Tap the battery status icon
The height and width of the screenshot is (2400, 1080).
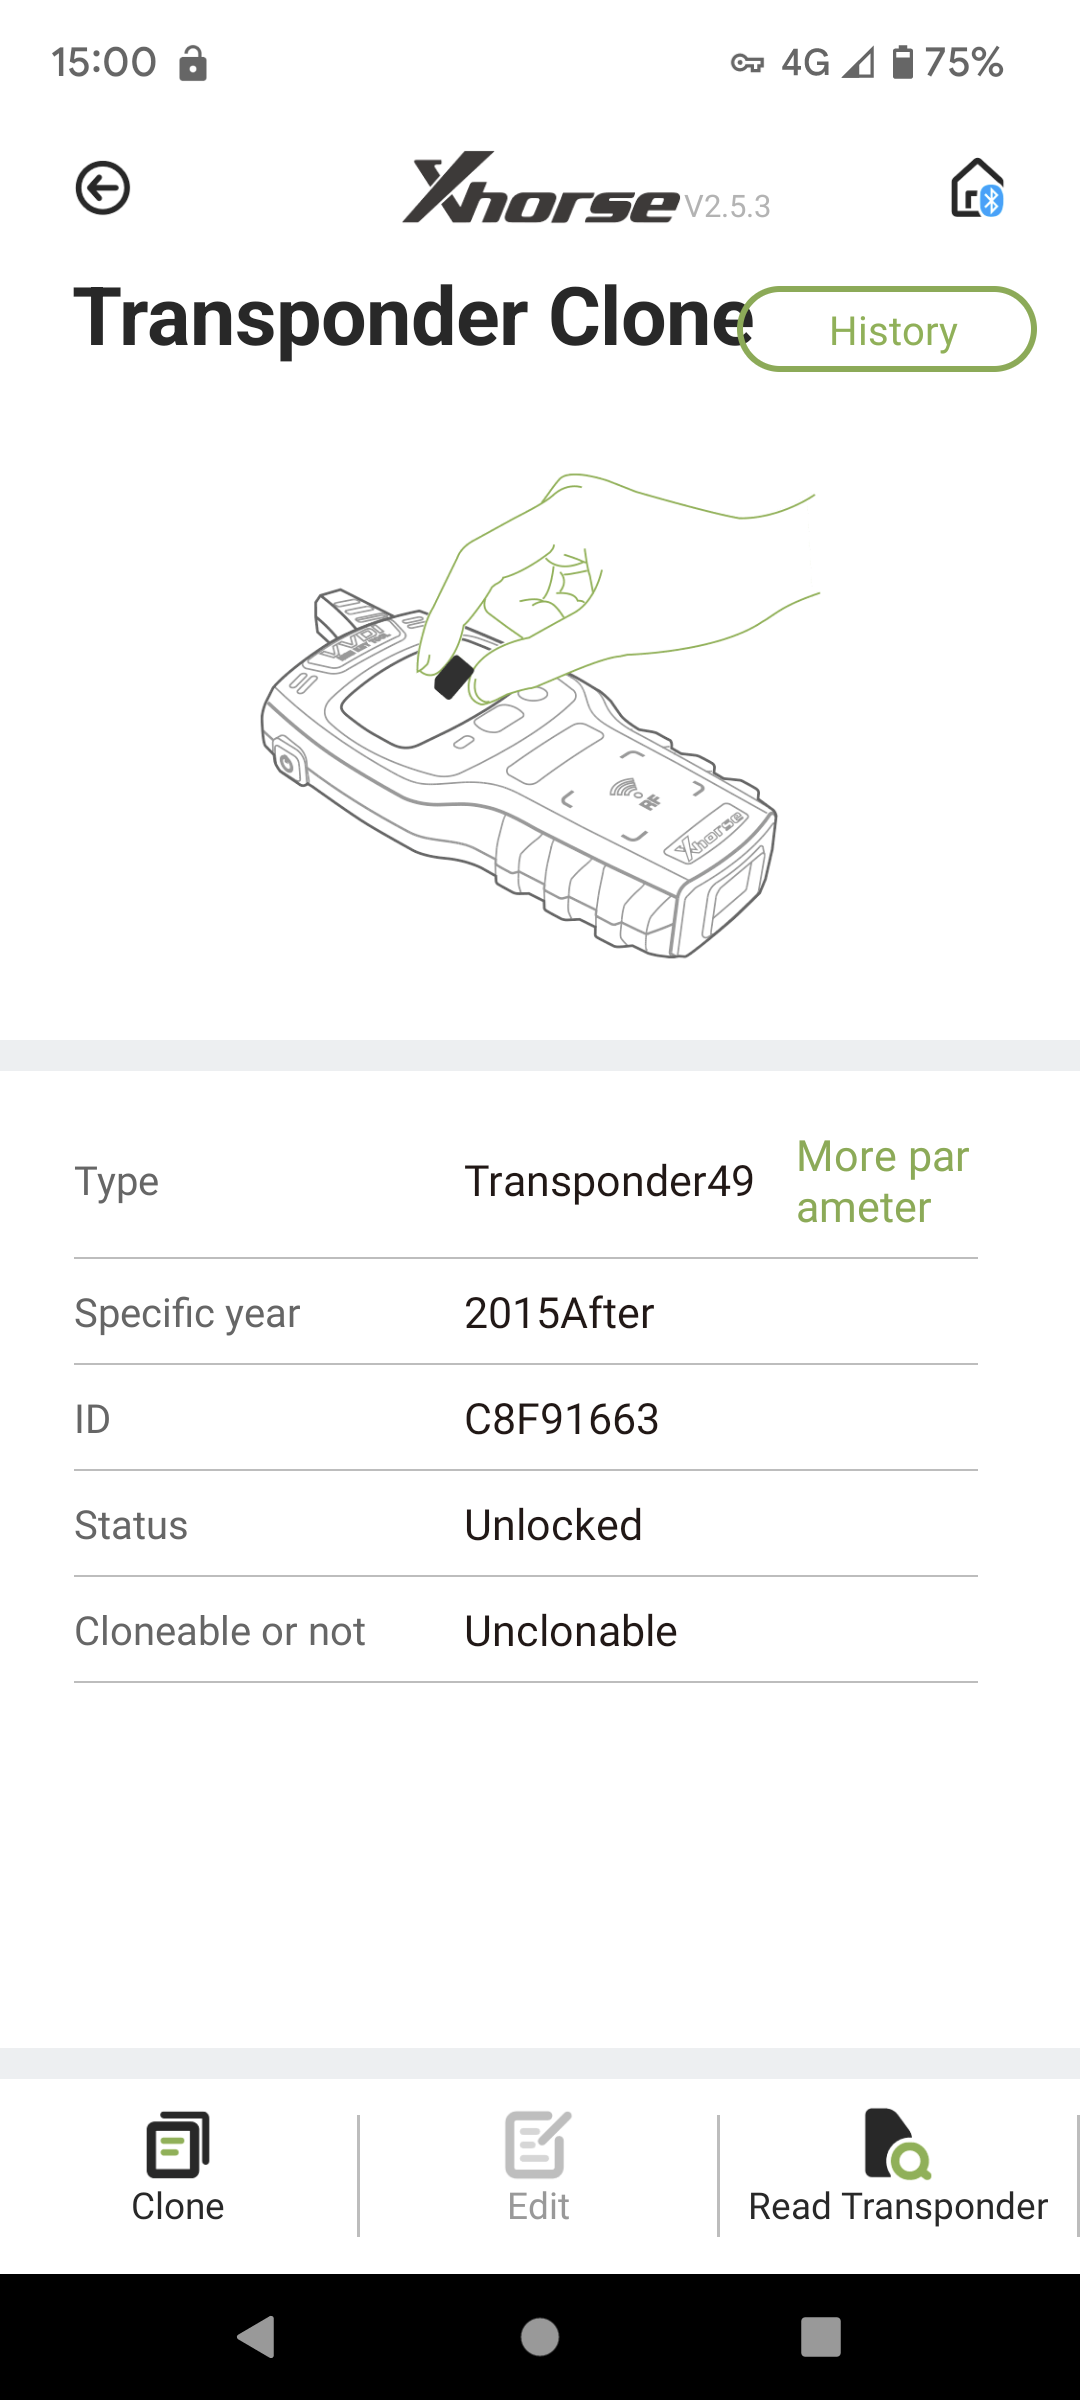(x=903, y=62)
